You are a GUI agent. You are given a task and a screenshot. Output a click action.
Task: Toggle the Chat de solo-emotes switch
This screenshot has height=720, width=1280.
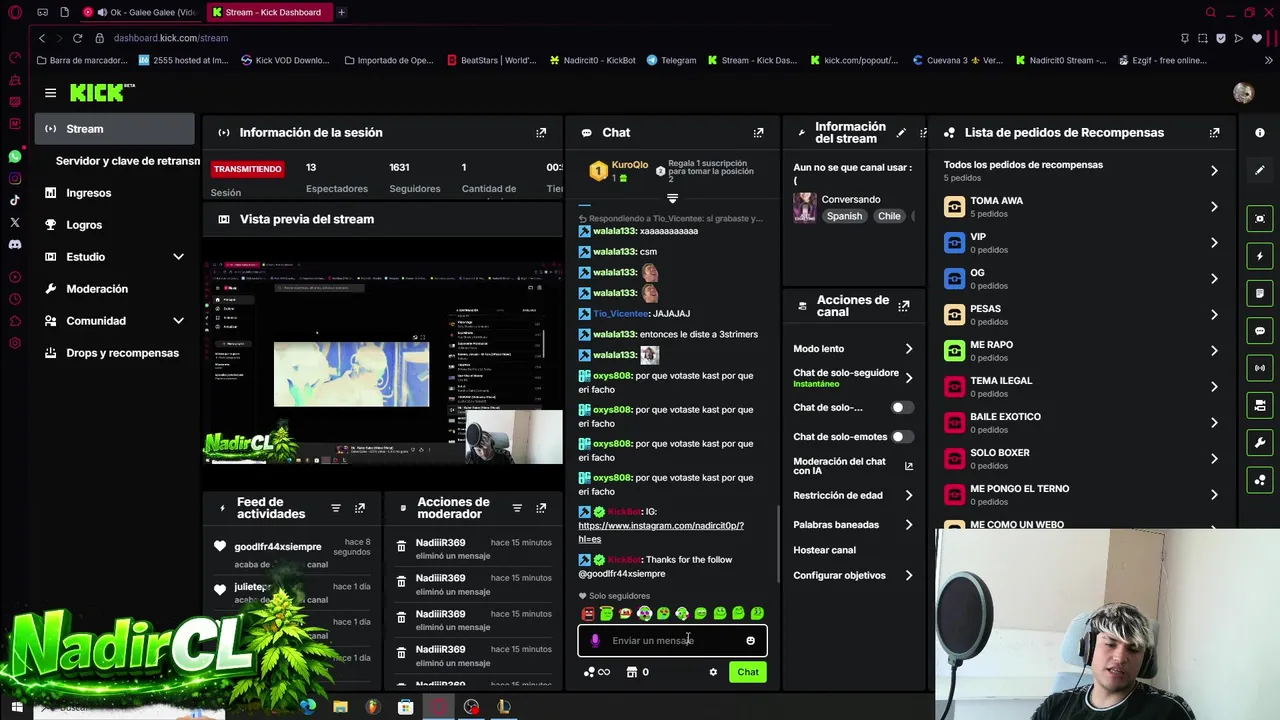902,437
